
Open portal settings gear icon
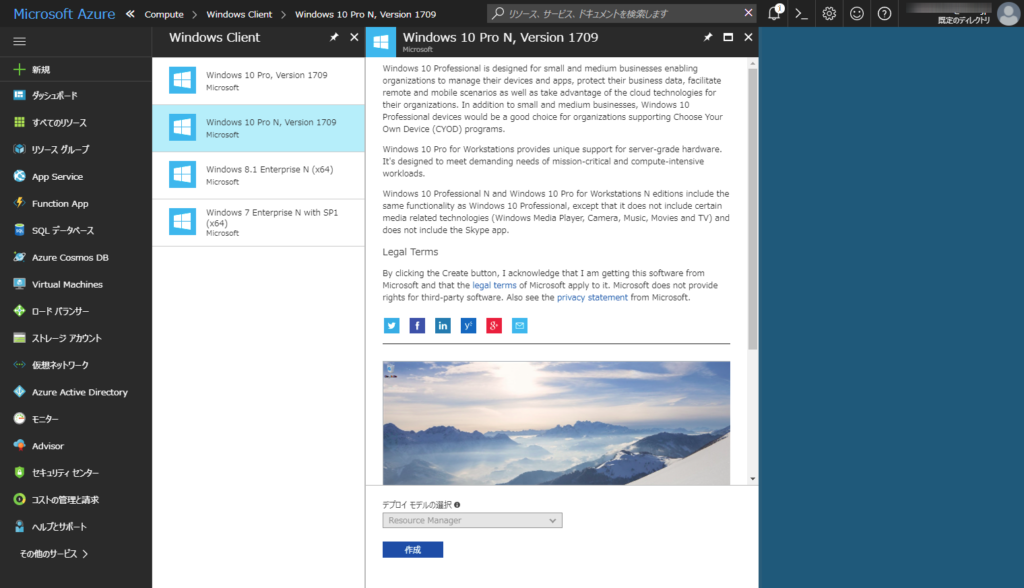829,13
